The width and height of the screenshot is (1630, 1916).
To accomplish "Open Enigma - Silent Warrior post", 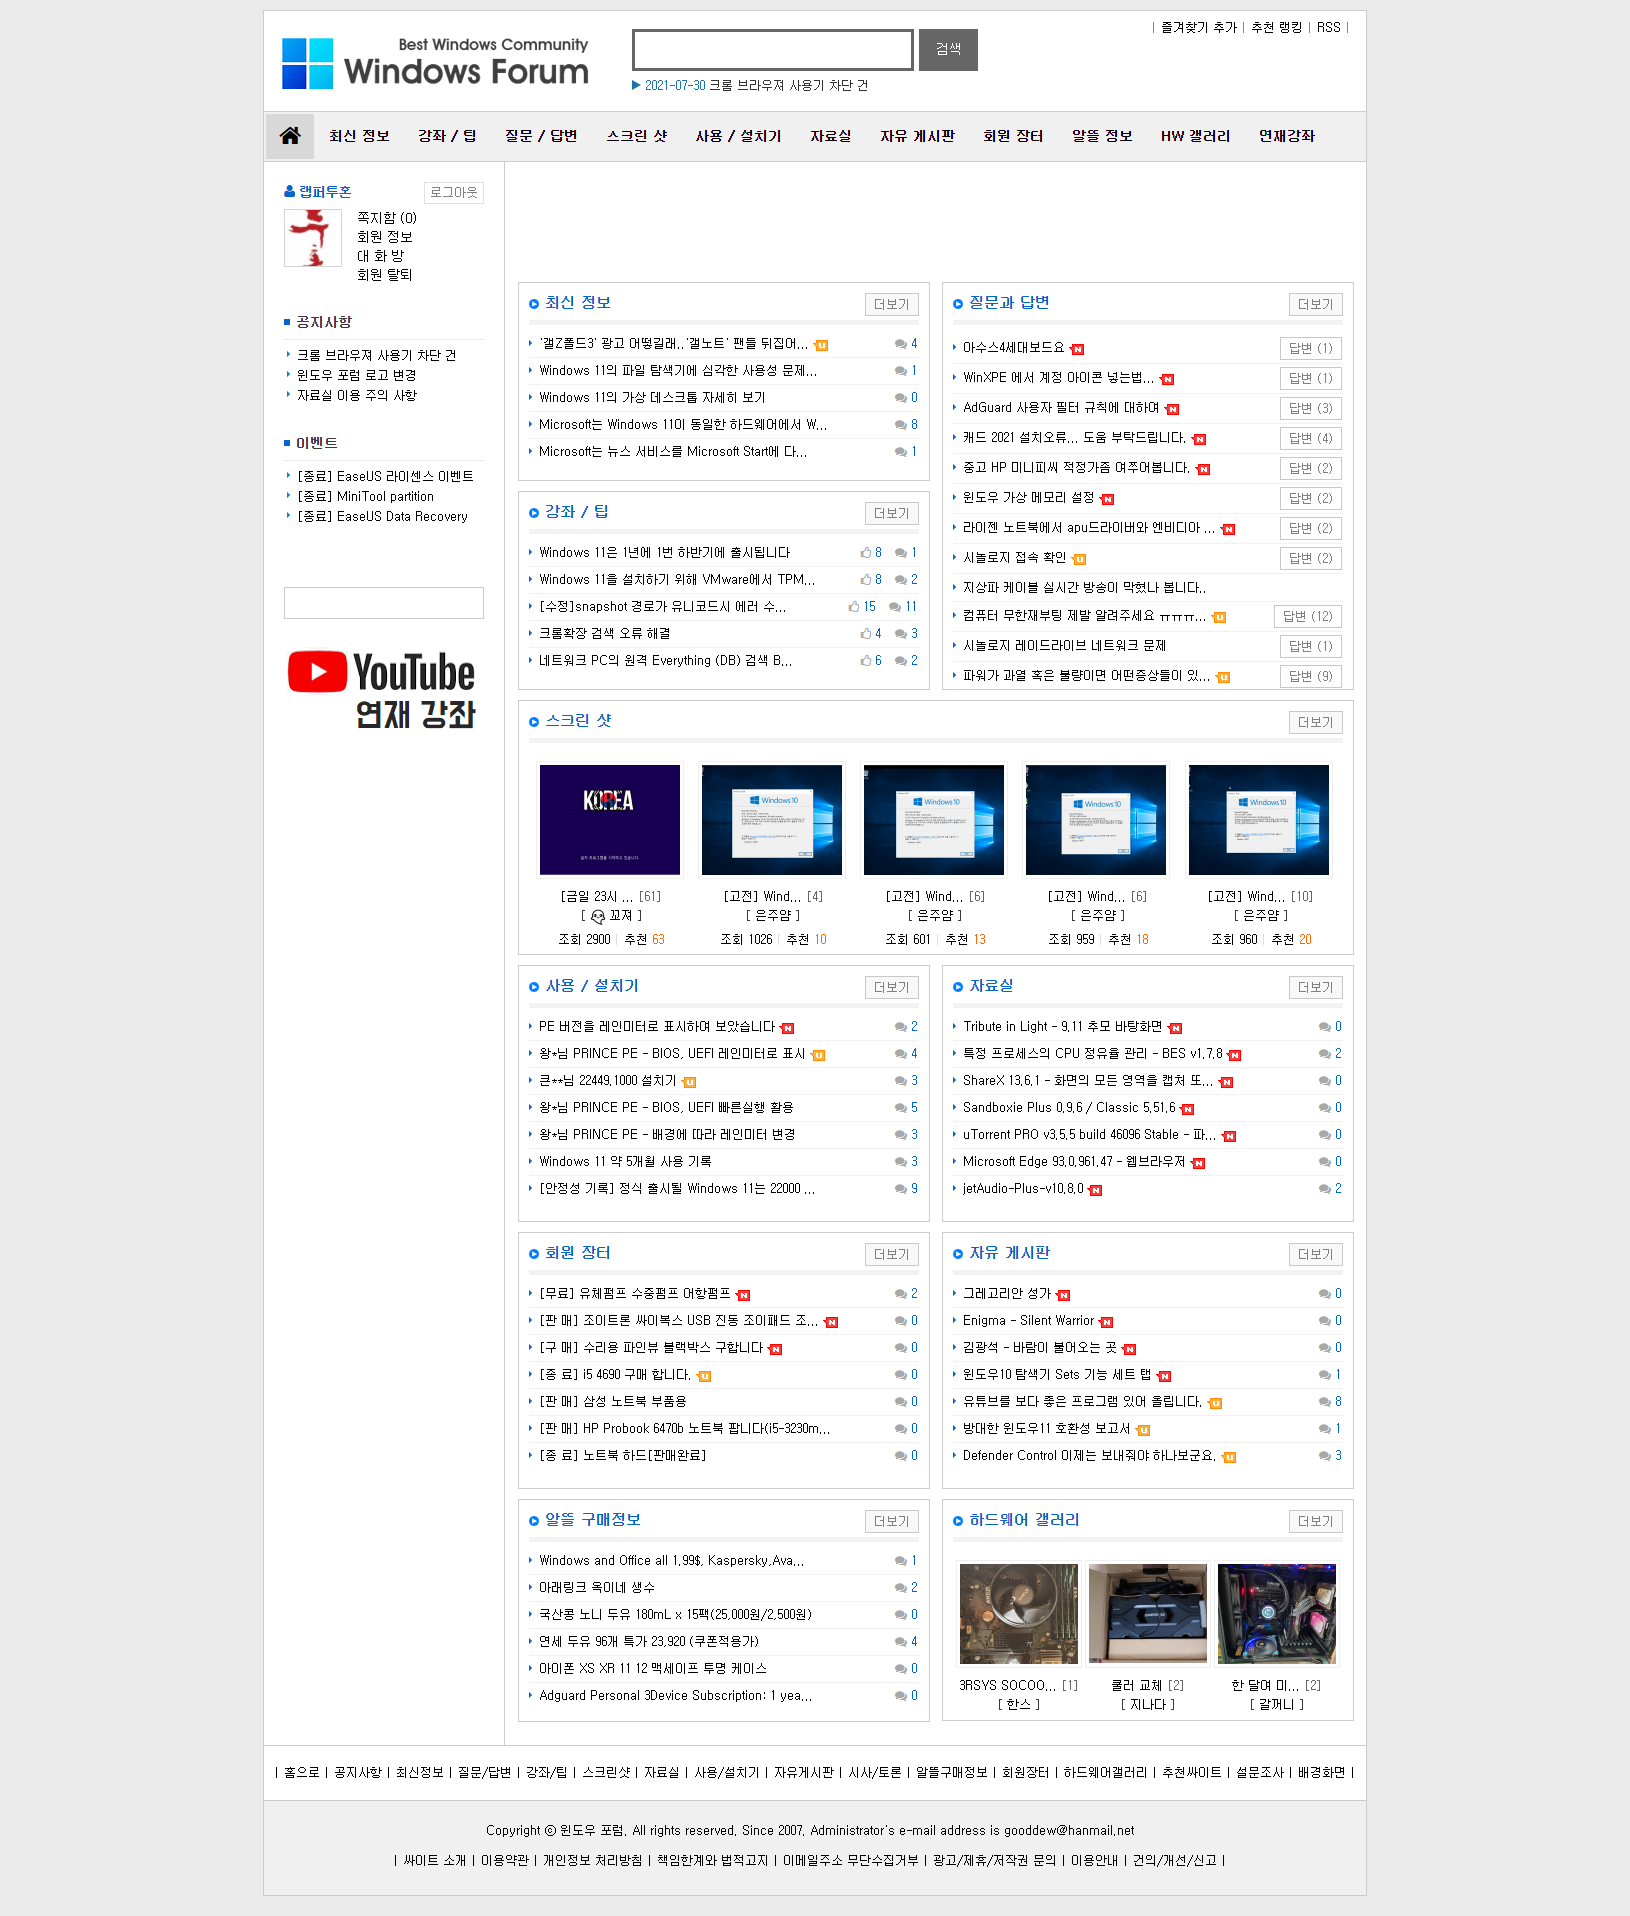I will pos(1028,1320).
